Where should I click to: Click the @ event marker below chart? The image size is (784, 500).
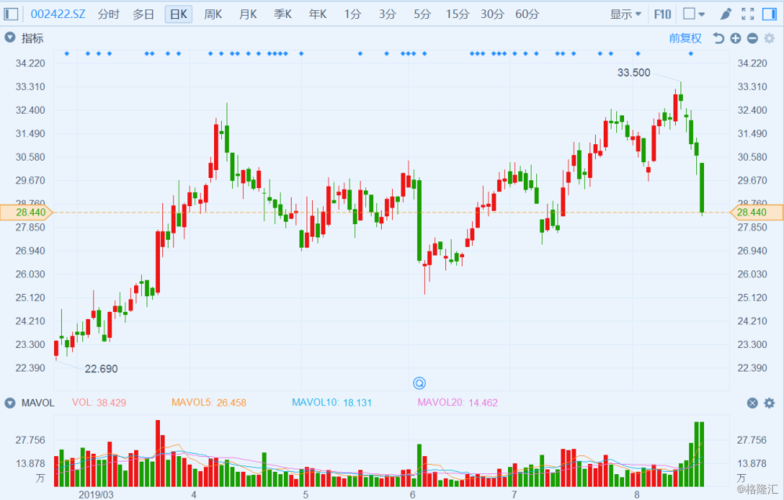pos(420,383)
